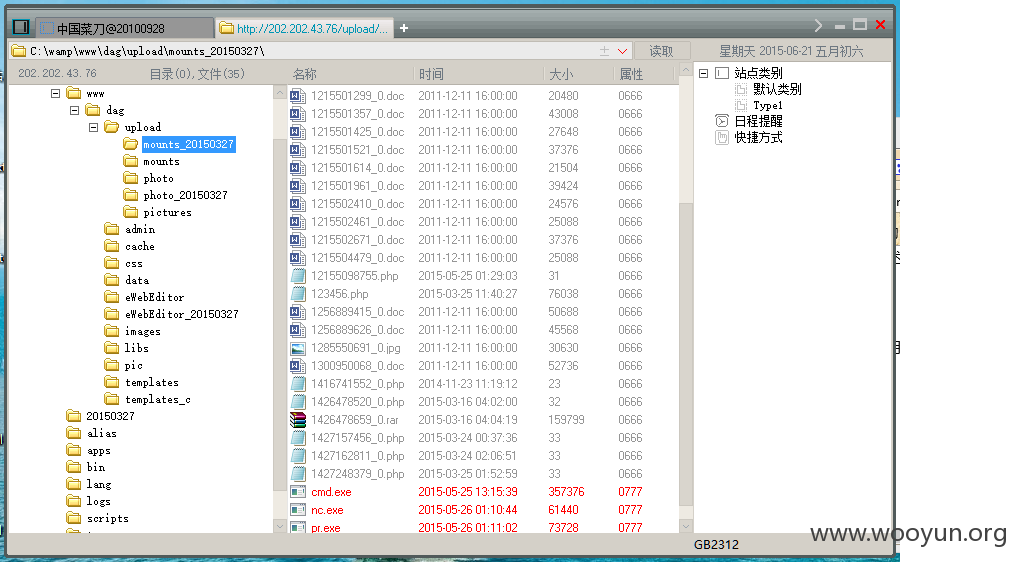Select the nc.exe file icon
Screen dimensions: 1016x562
point(297,510)
